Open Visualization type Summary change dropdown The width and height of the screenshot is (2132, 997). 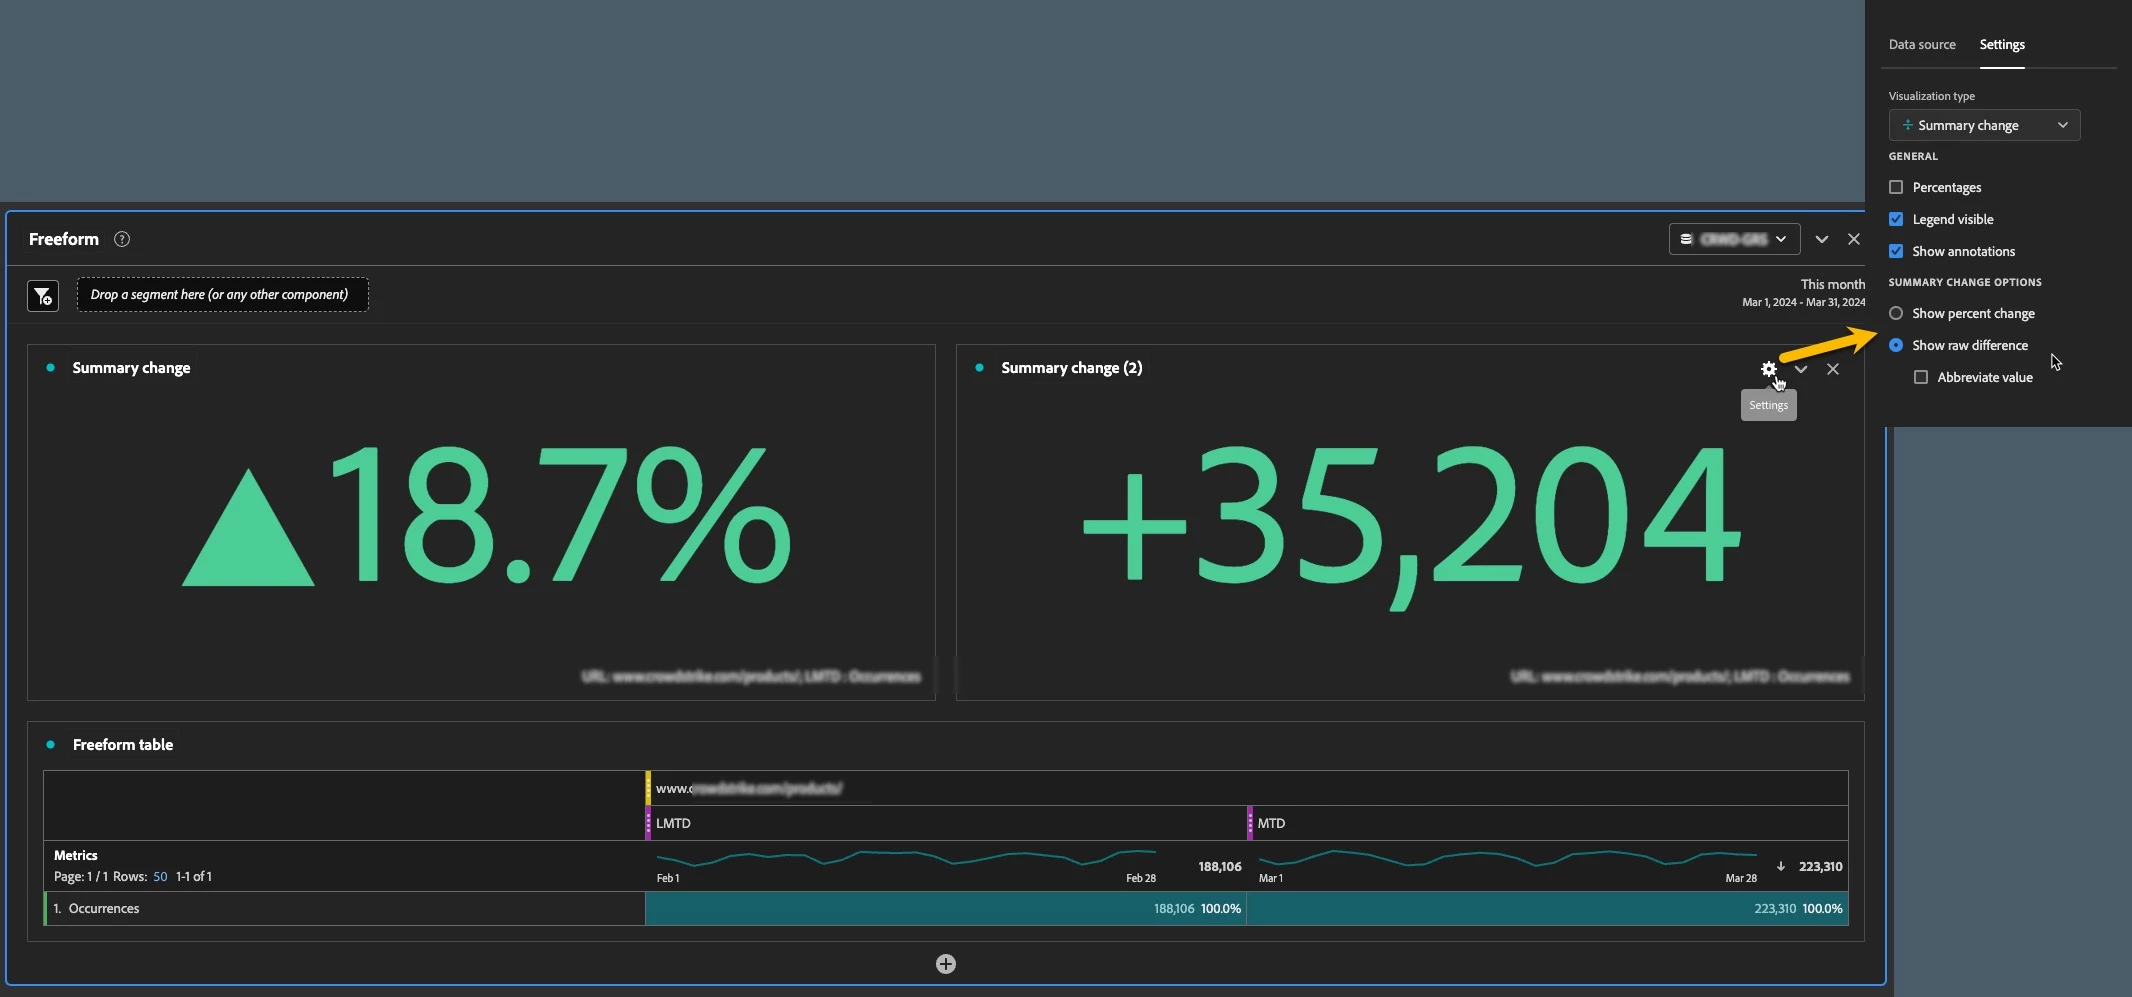1984,125
